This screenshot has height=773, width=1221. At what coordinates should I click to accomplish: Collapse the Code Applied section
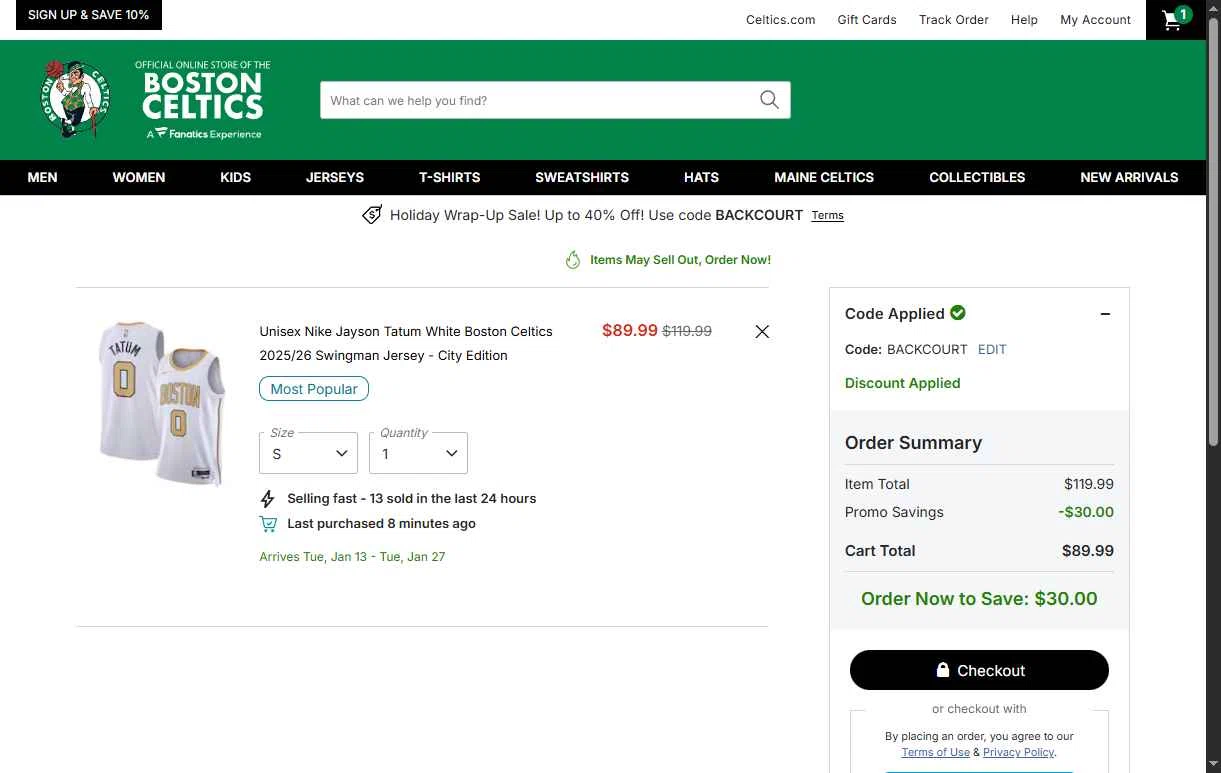click(1105, 314)
